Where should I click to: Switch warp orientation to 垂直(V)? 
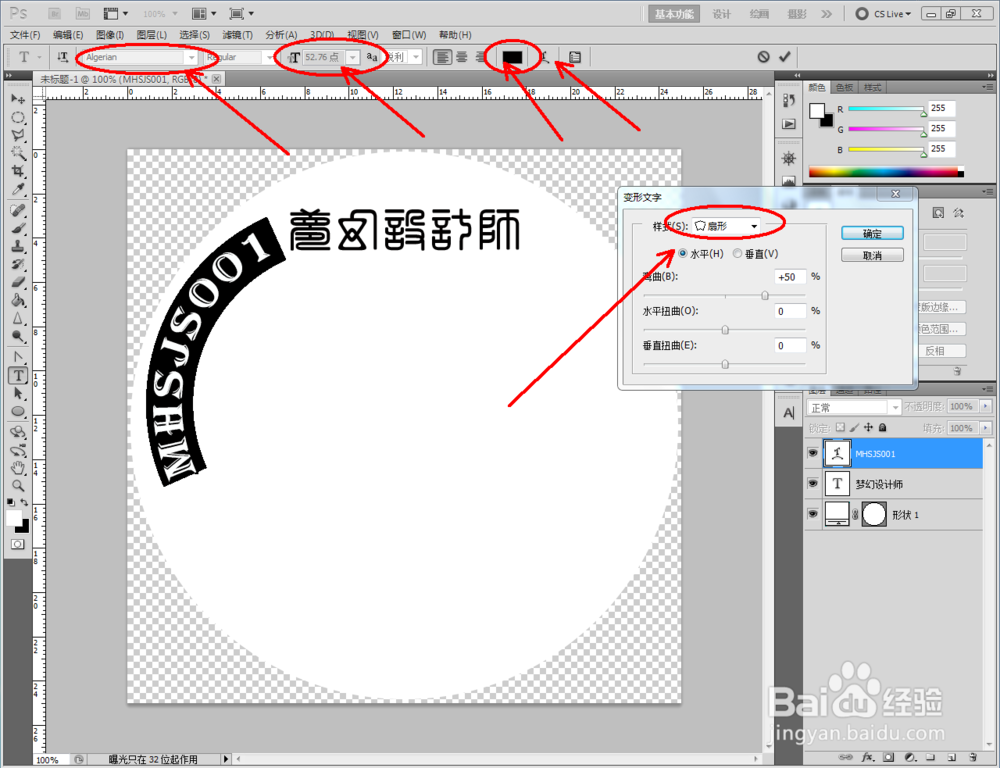[x=738, y=253]
